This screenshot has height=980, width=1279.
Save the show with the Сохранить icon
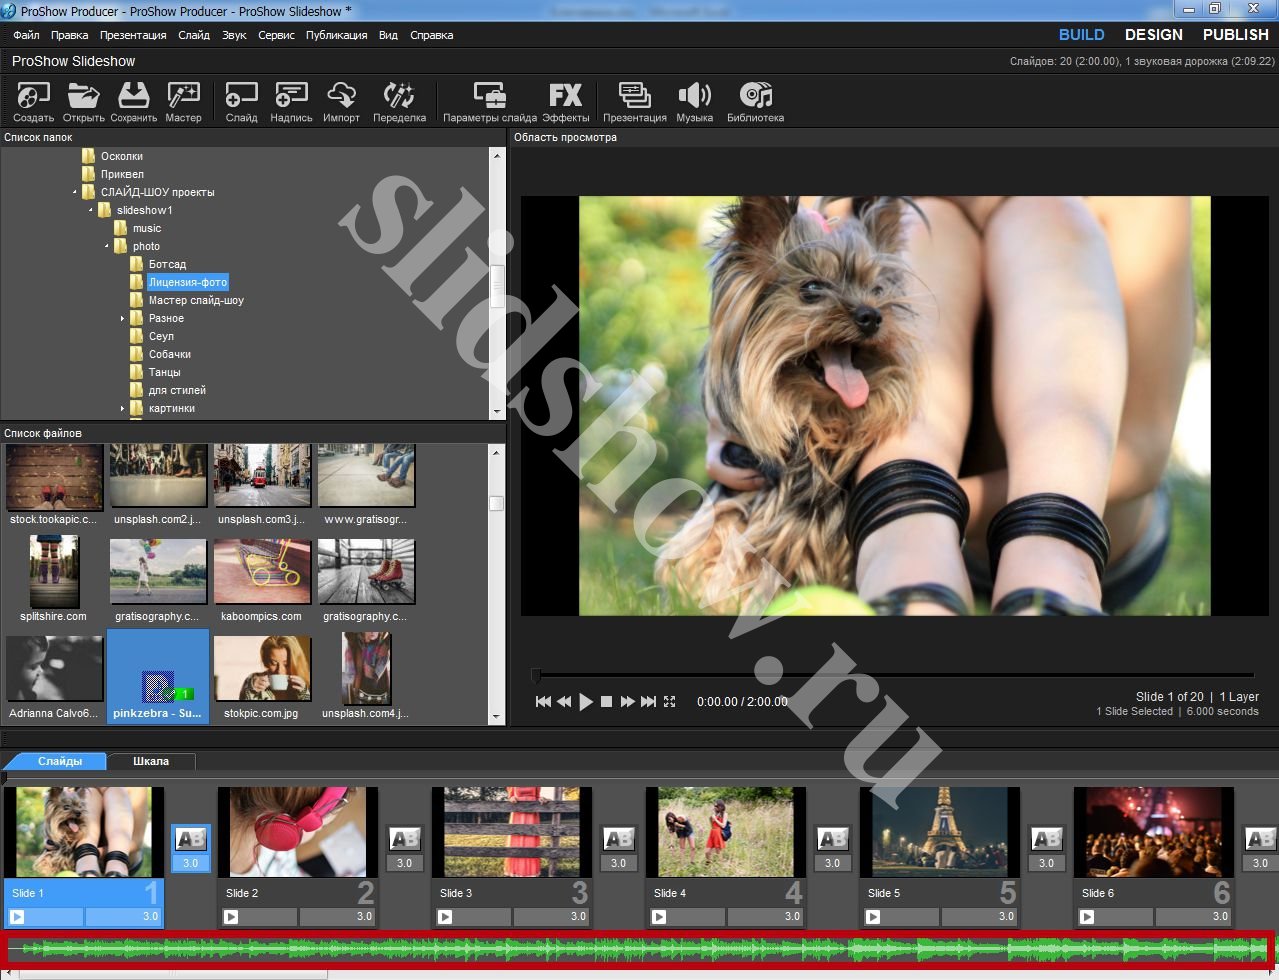pyautogui.click(x=133, y=102)
